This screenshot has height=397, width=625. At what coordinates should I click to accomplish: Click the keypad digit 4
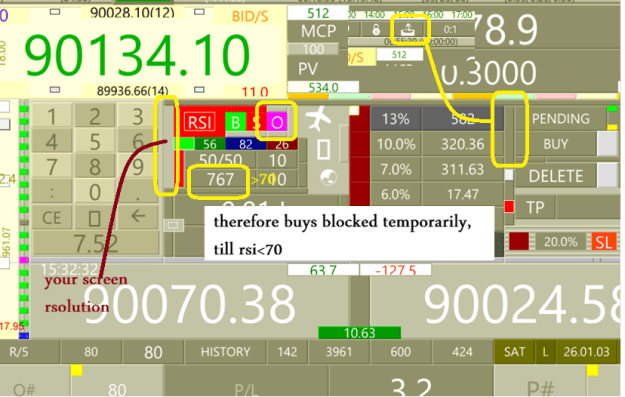click(x=51, y=142)
